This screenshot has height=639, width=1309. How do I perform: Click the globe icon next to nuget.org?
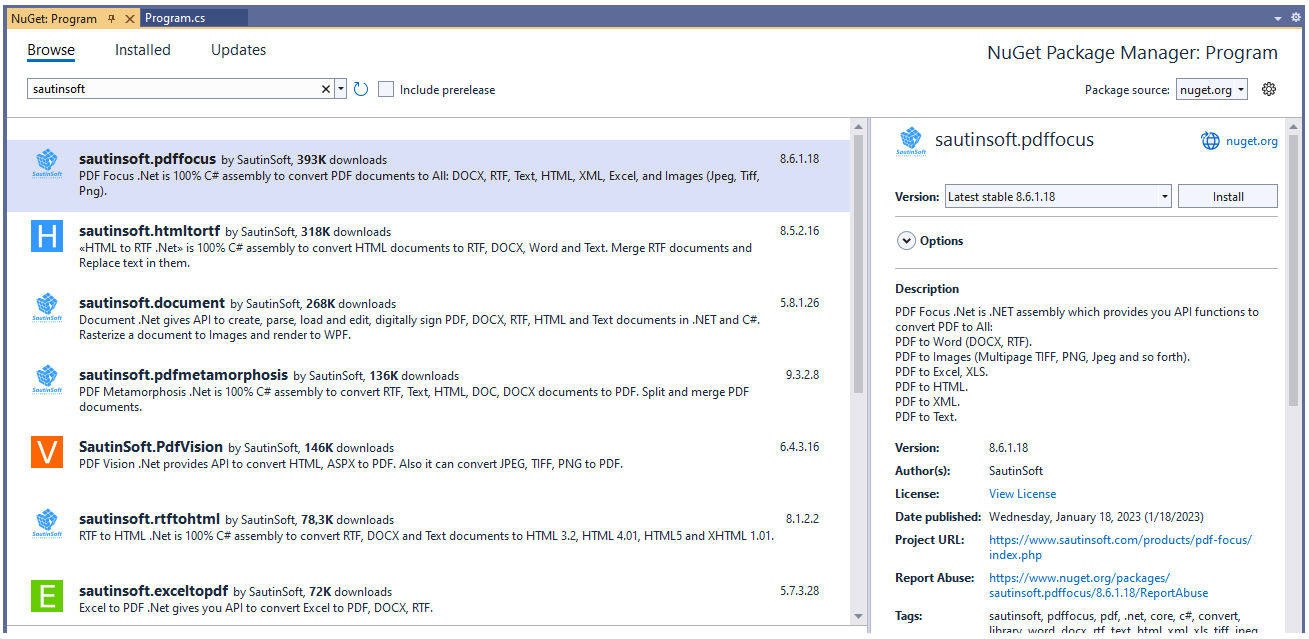pos(1210,141)
